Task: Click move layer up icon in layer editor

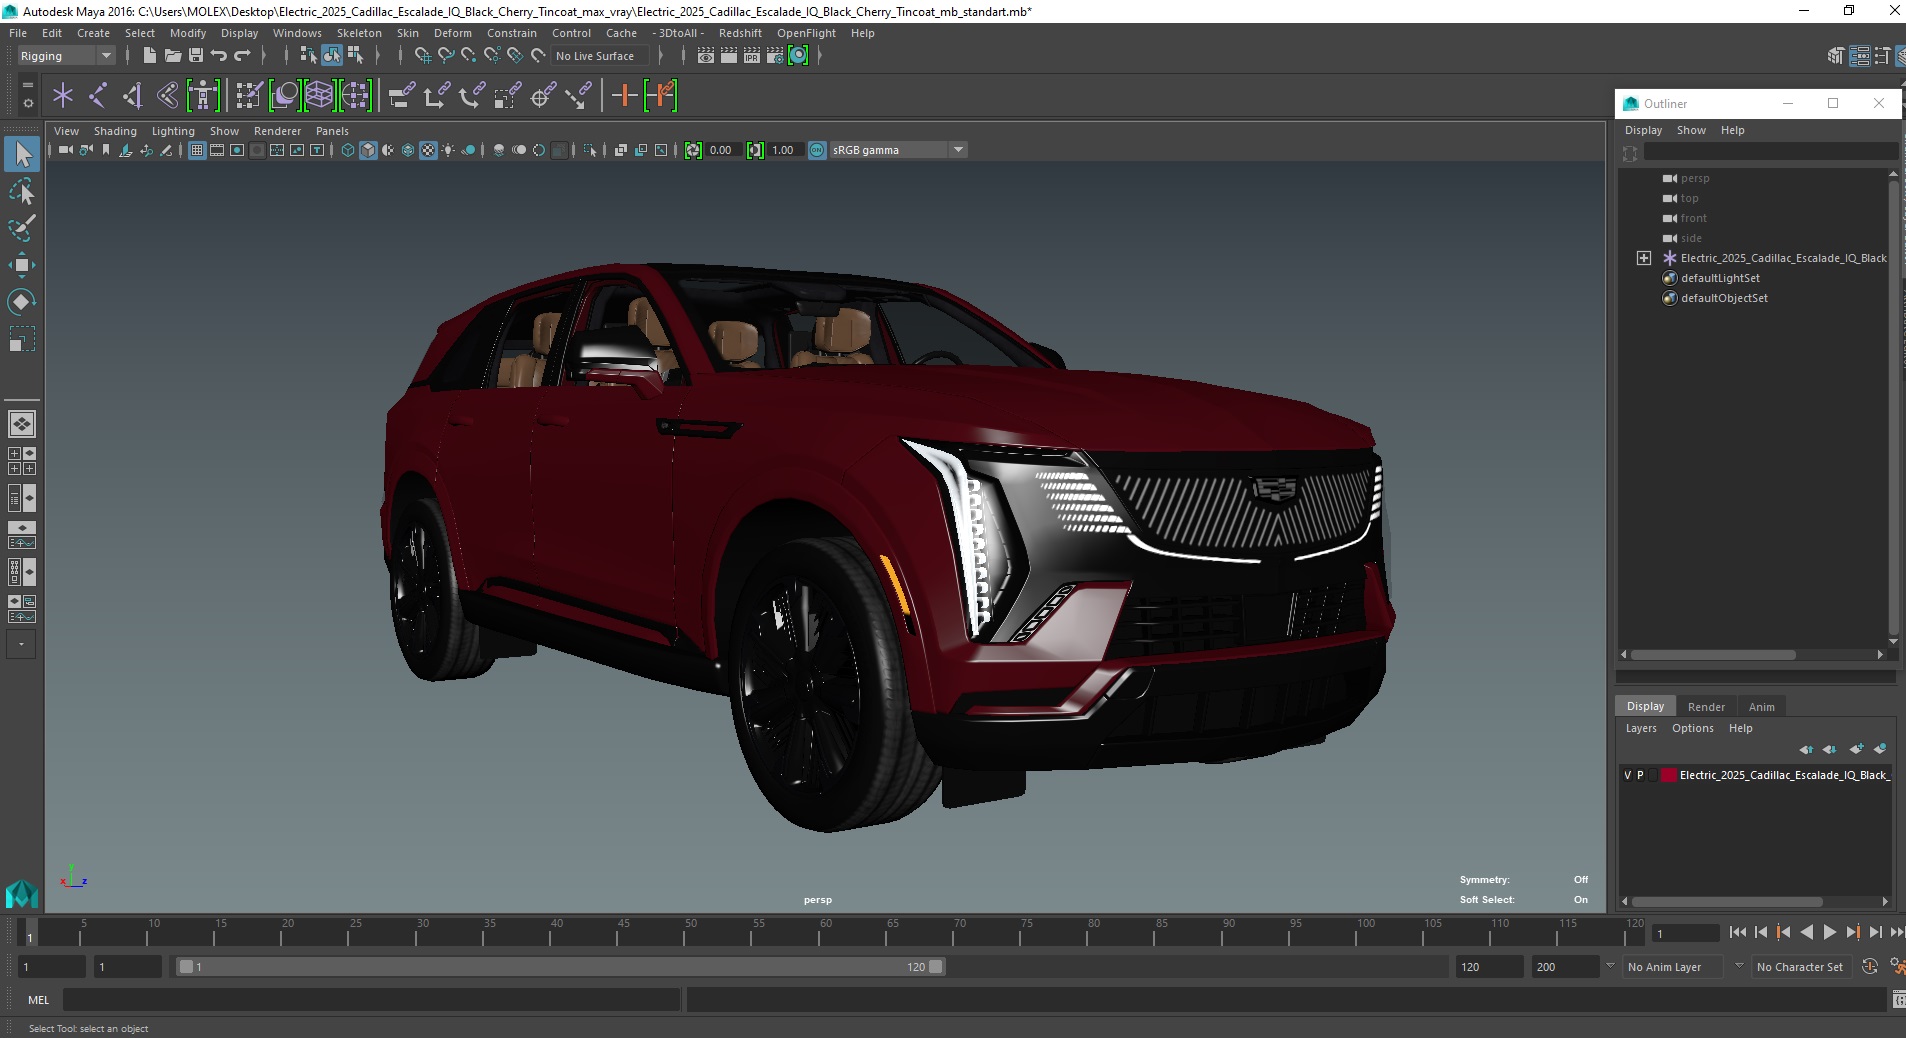Action: [1806, 749]
